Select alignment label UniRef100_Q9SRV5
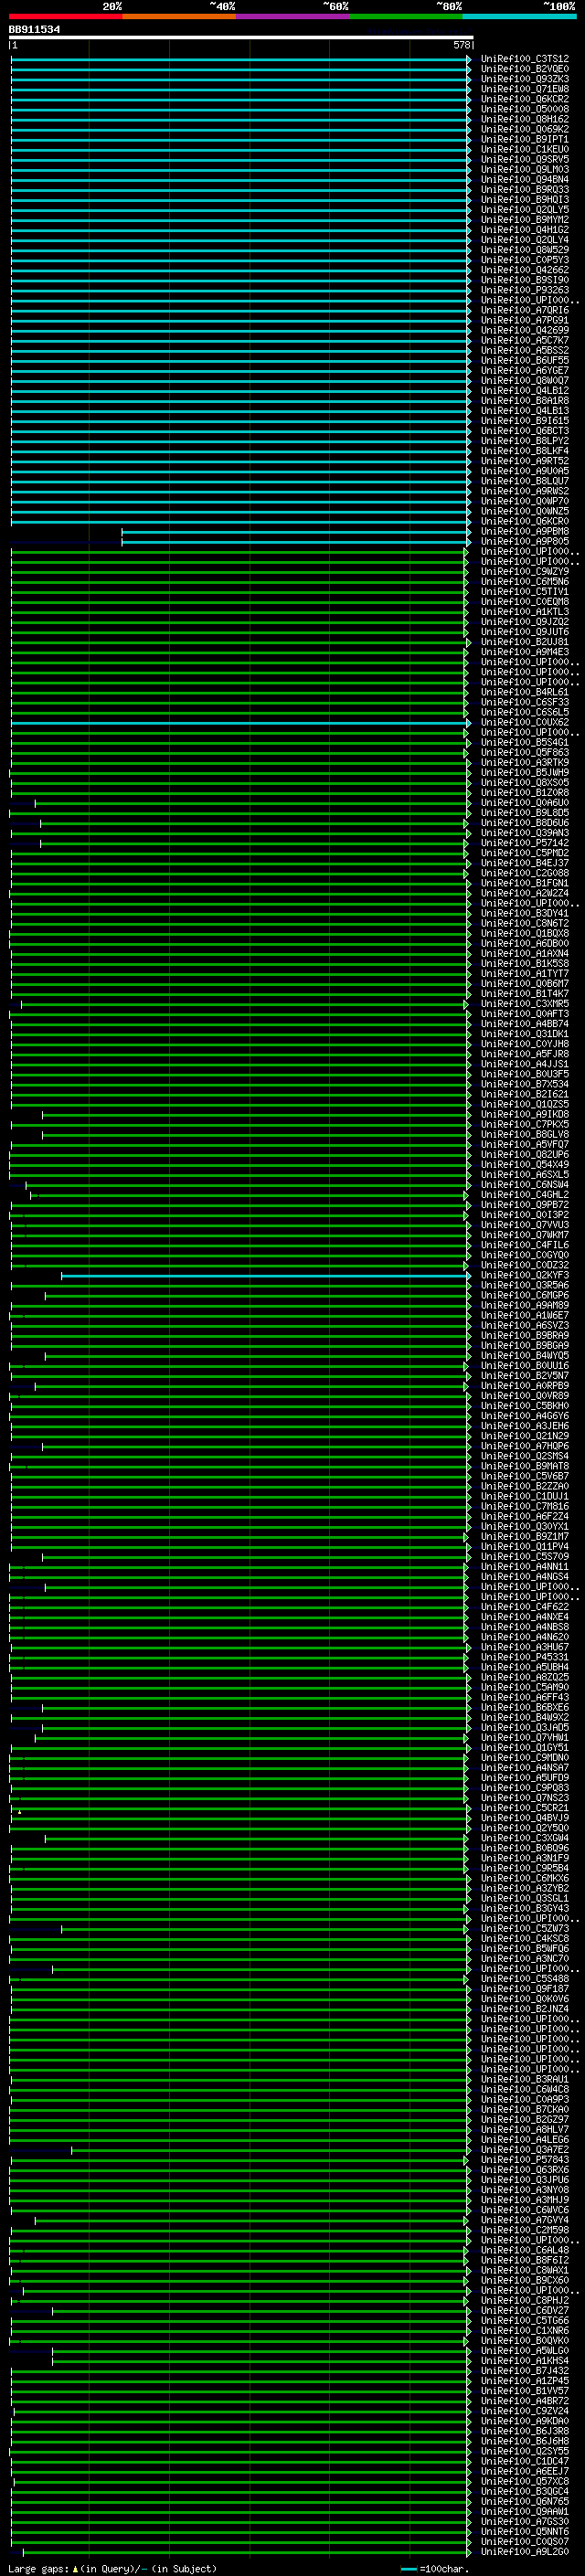The width and height of the screenshot is (585, 2576). [x=524, y=159]
